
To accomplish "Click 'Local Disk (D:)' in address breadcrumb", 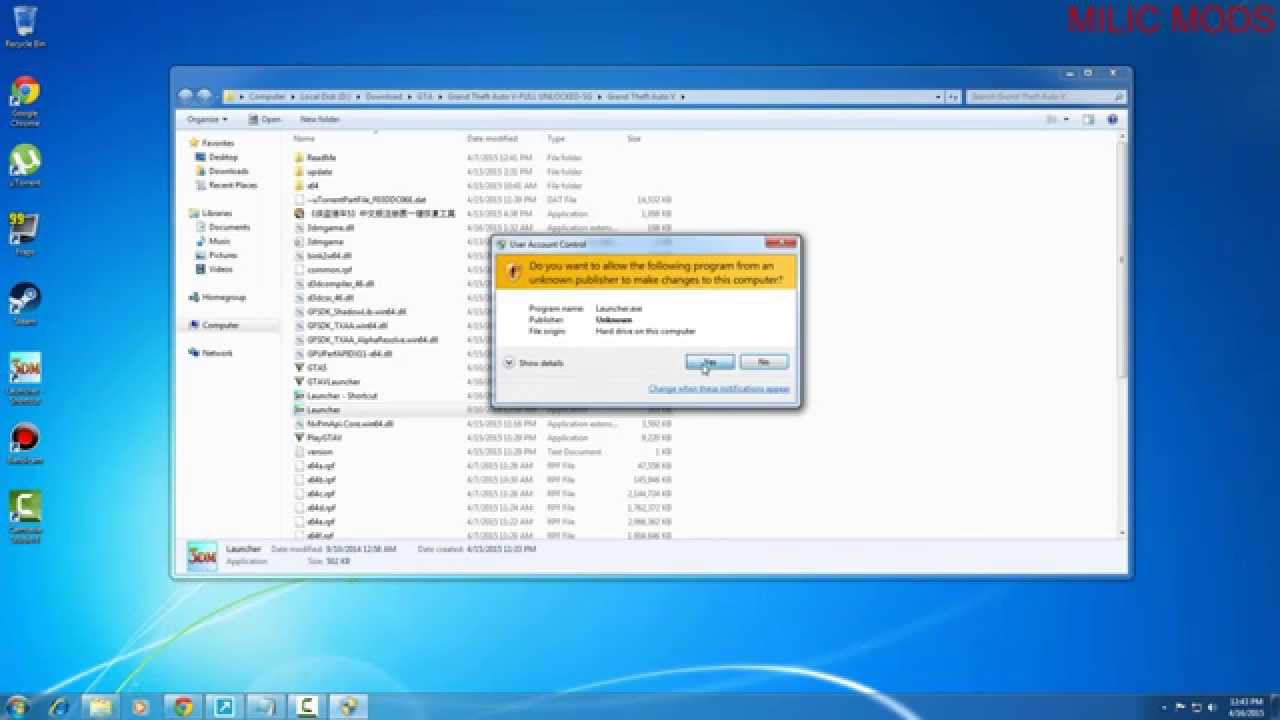I will click(324, 97).
